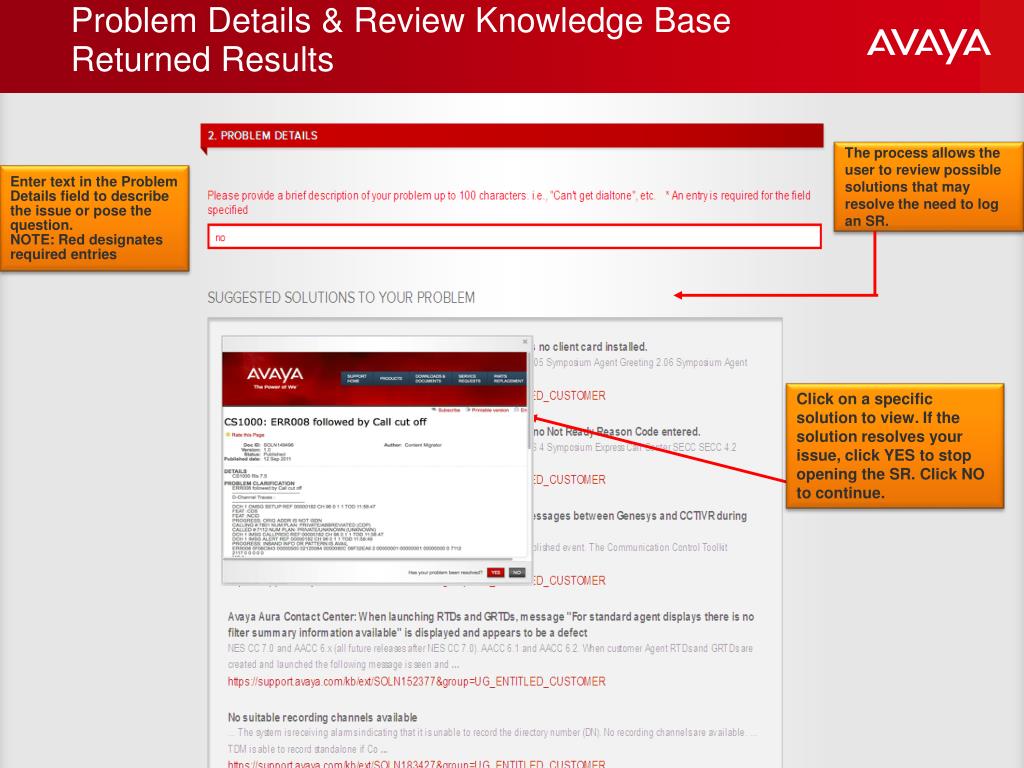Click Rate this Page star icon
This screenshot has height=768, width=1024.
click(x=228, y=434)
